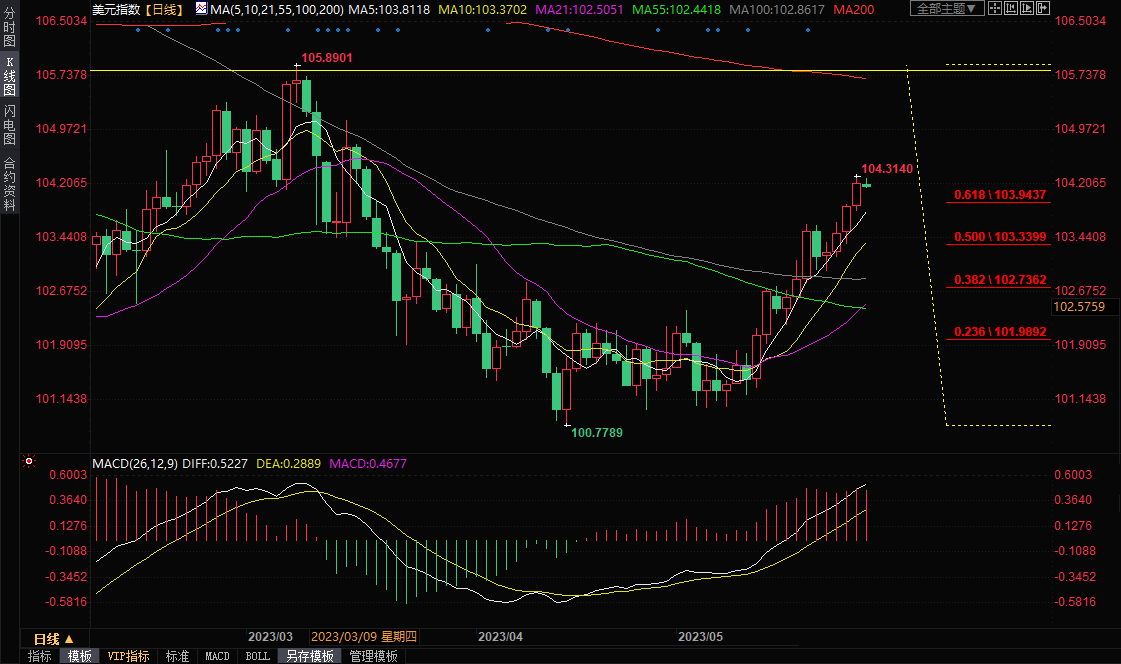Open 管理模板 template manager
The height and width of the screenshot is (664, 1121).
(x=373, y=656)
